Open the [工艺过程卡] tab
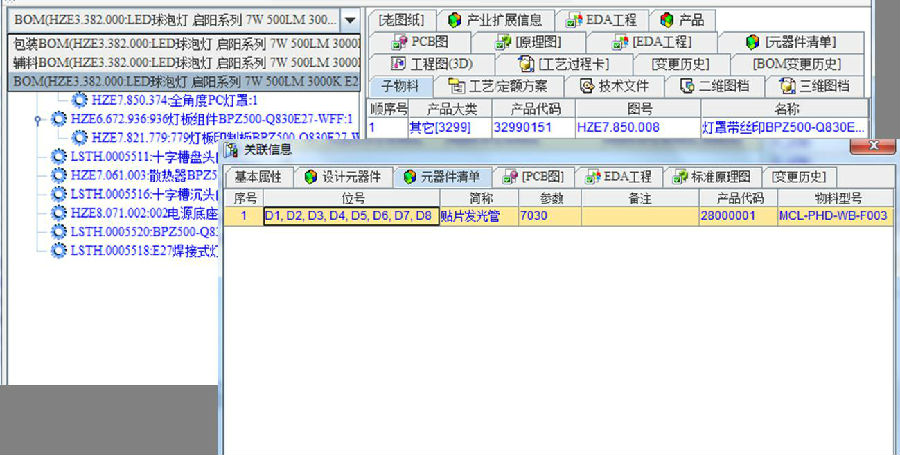900x455 pixels. (x=564, y=64)
